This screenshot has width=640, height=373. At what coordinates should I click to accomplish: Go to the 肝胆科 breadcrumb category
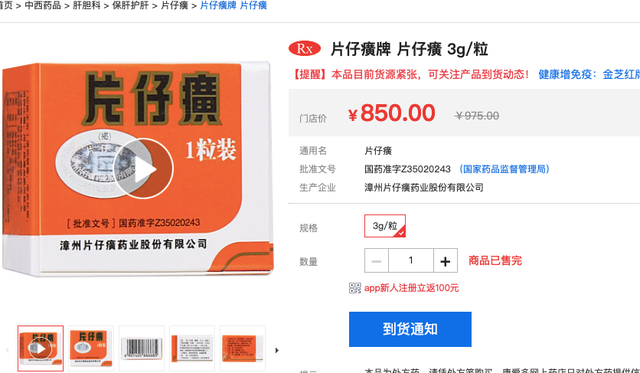pos(87,5)
